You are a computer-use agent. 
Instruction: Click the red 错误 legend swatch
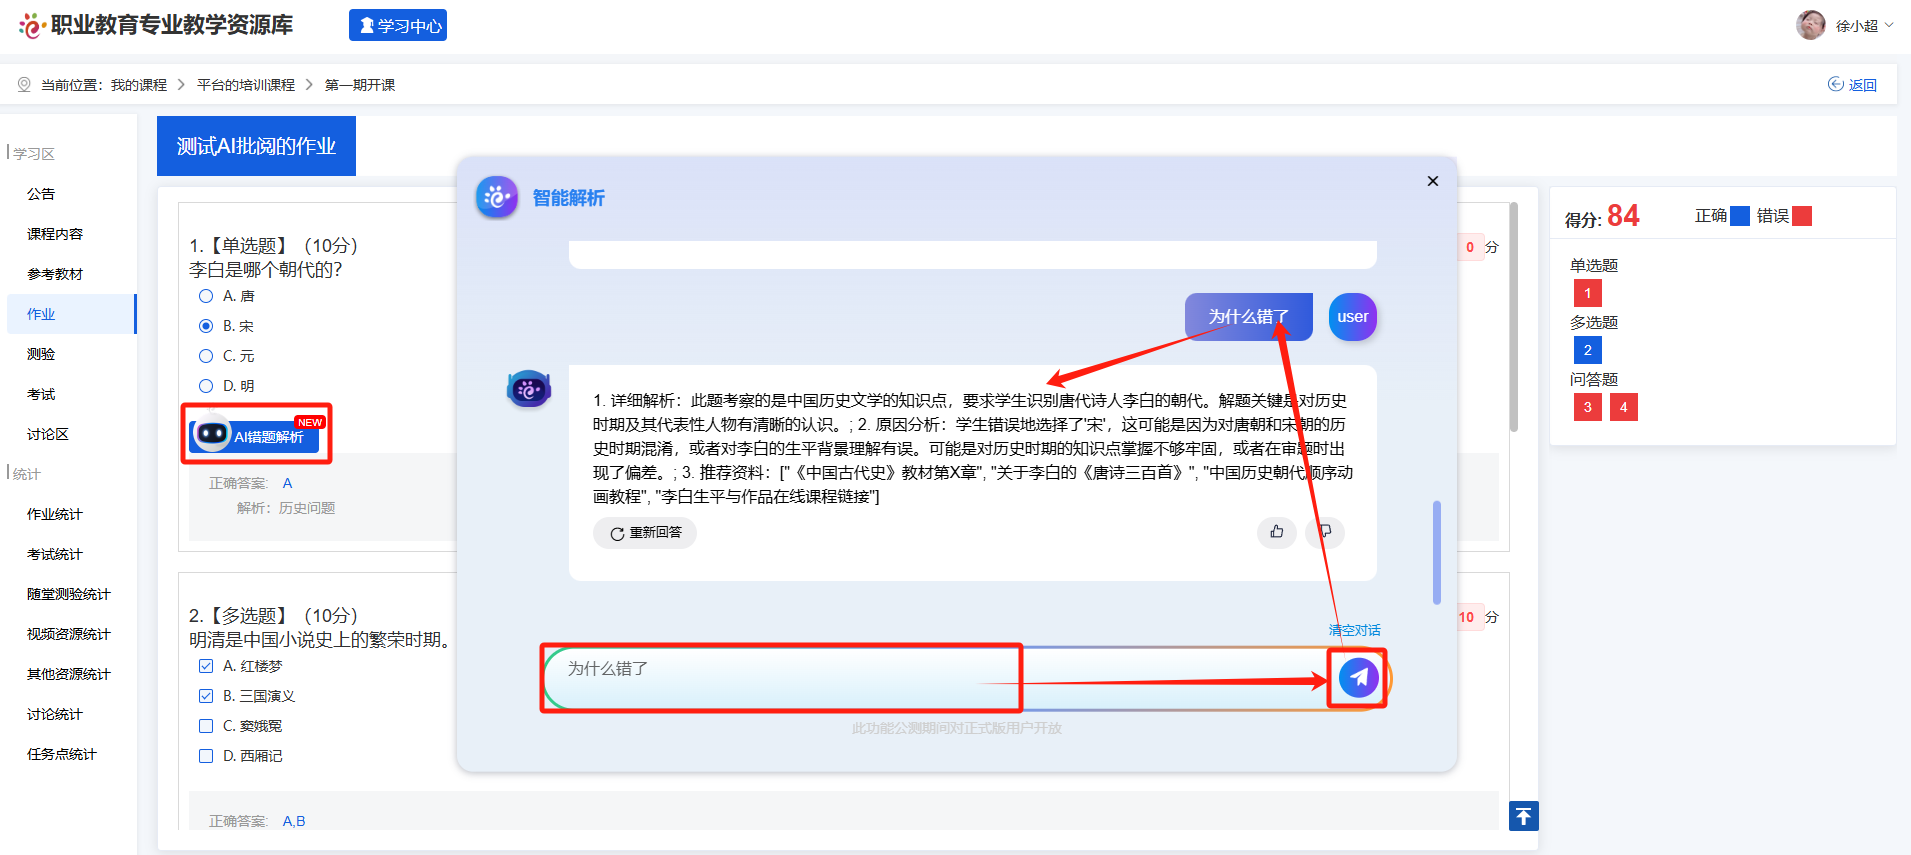pos(1802,216)
